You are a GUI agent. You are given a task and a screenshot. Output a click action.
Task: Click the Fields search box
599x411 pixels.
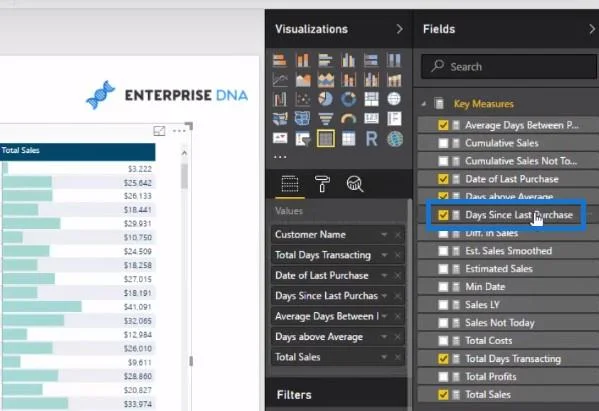tap(508, 66)
